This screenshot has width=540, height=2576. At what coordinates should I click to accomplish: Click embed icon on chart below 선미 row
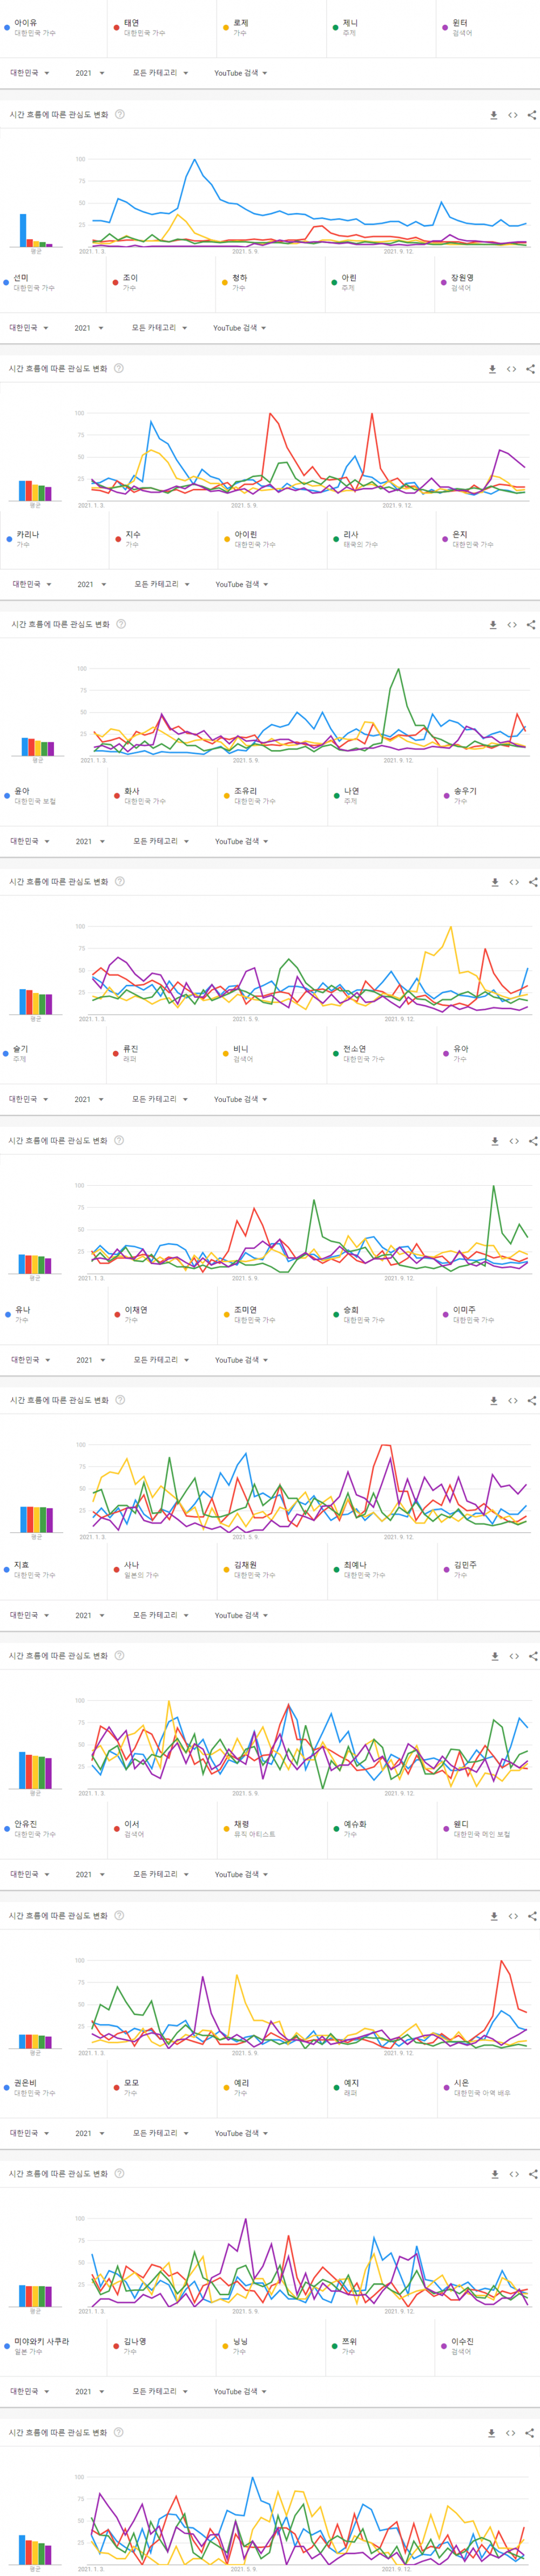coord(511,369)
